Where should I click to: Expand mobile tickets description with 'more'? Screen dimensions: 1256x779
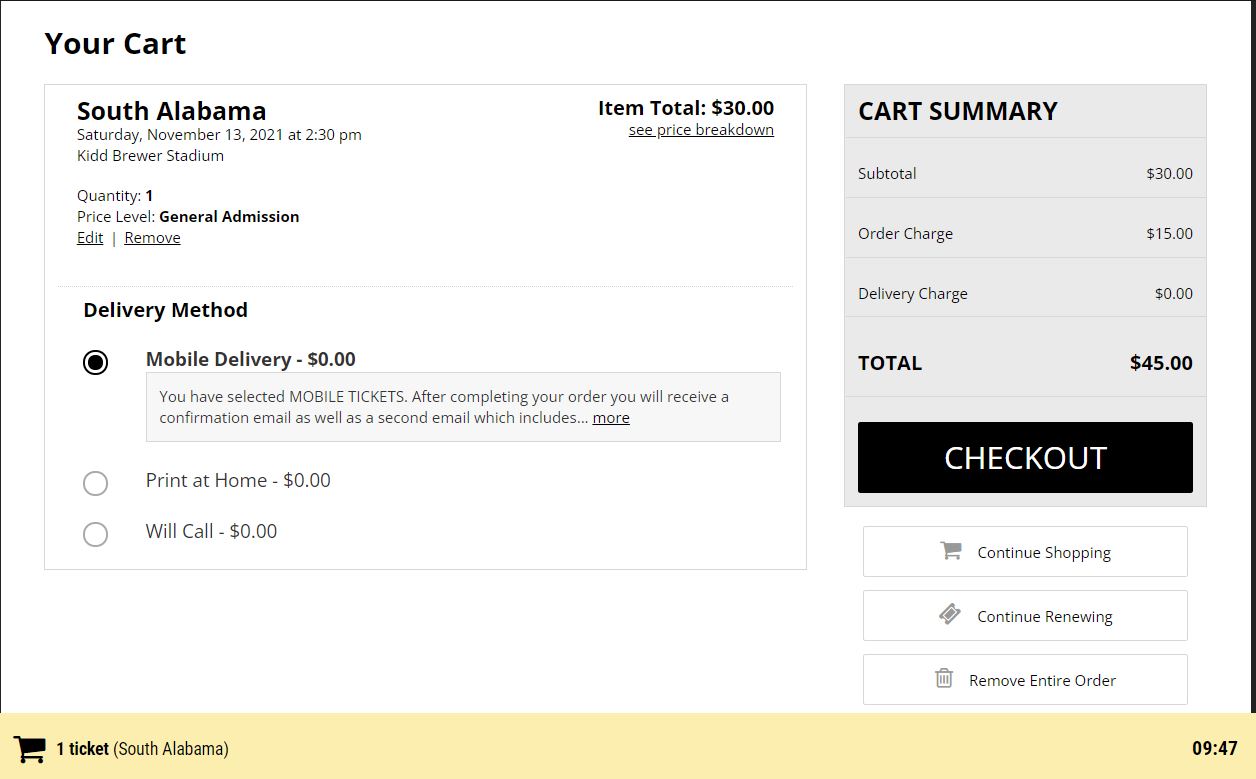pos(610,418)
